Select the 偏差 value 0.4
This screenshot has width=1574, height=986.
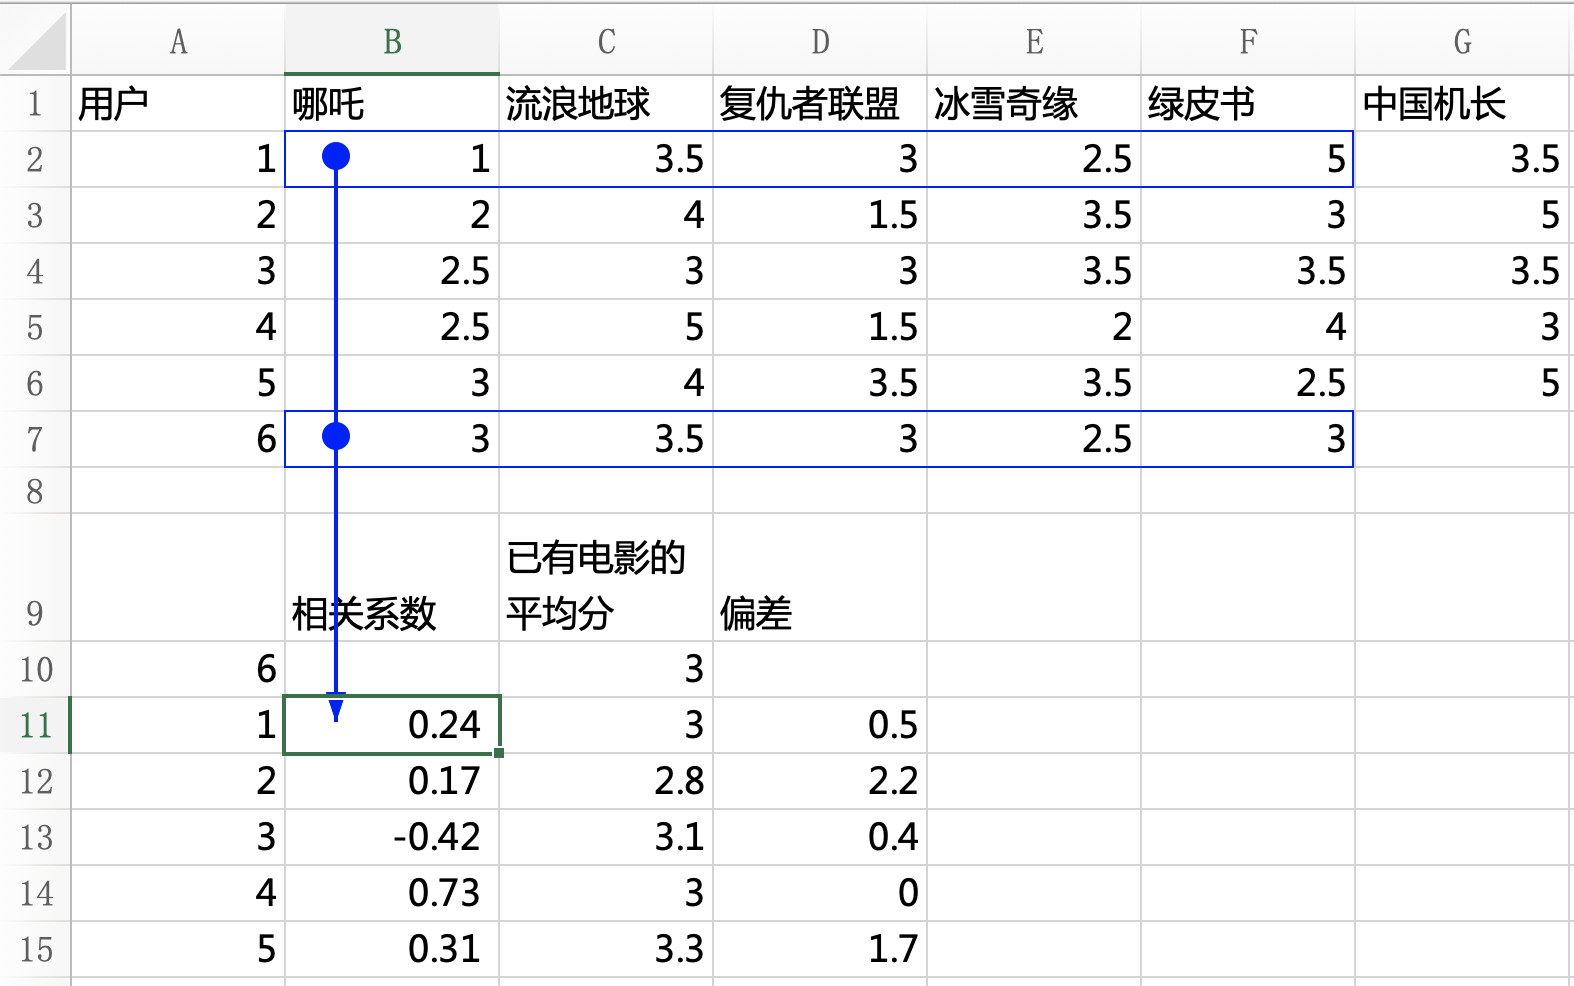[x=820, y=837]
